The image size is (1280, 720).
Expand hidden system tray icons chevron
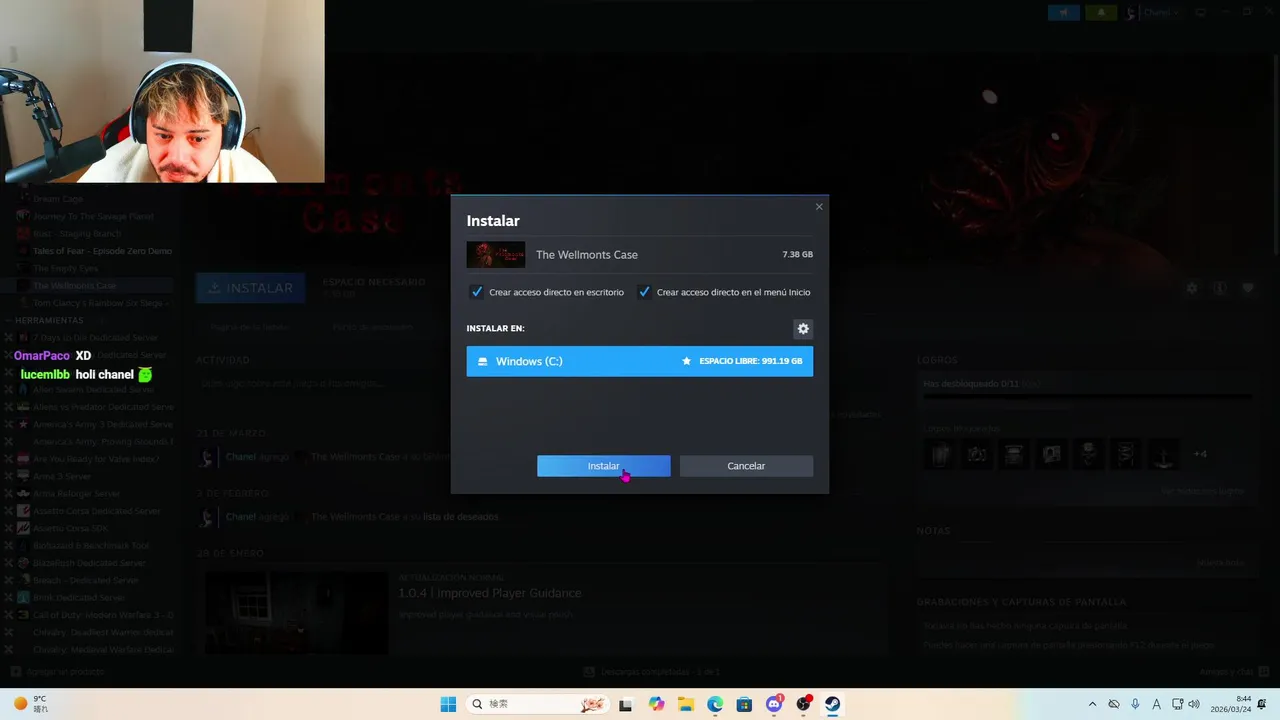coord(1092,704)
